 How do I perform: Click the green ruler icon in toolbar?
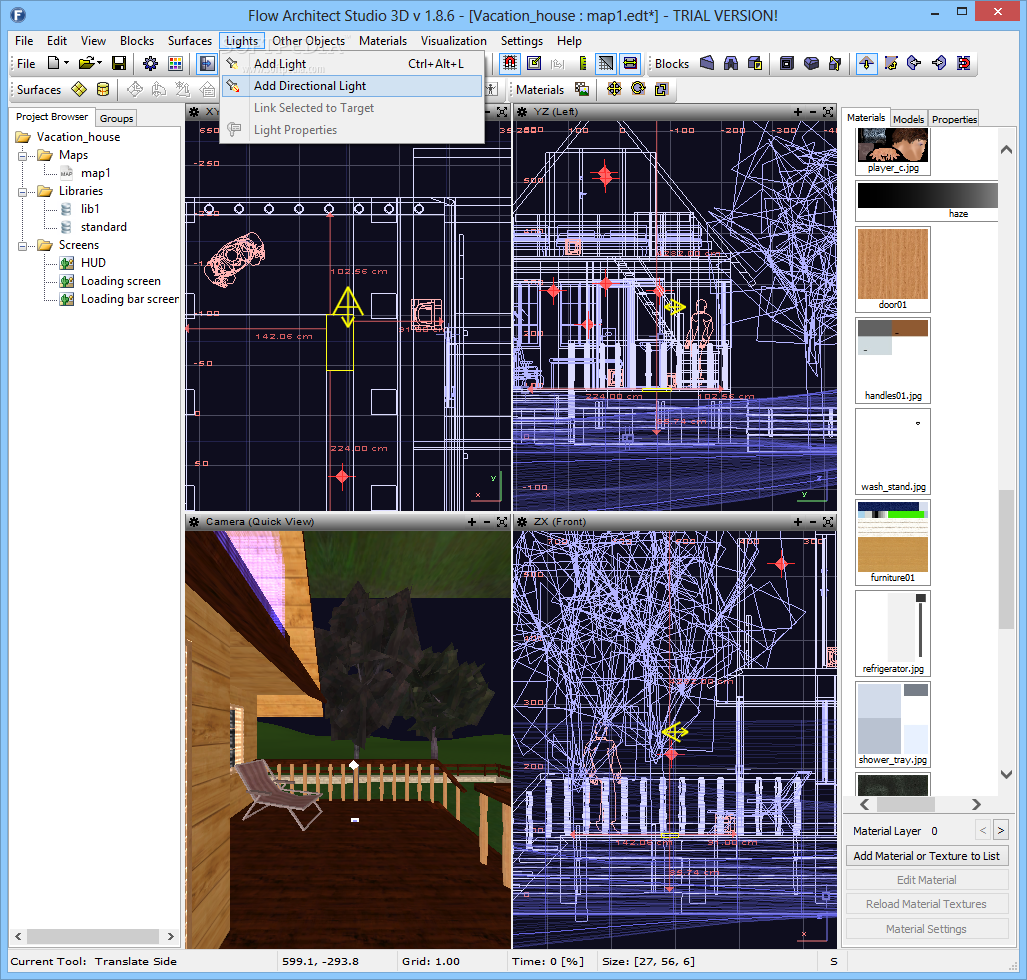point(583,64)
